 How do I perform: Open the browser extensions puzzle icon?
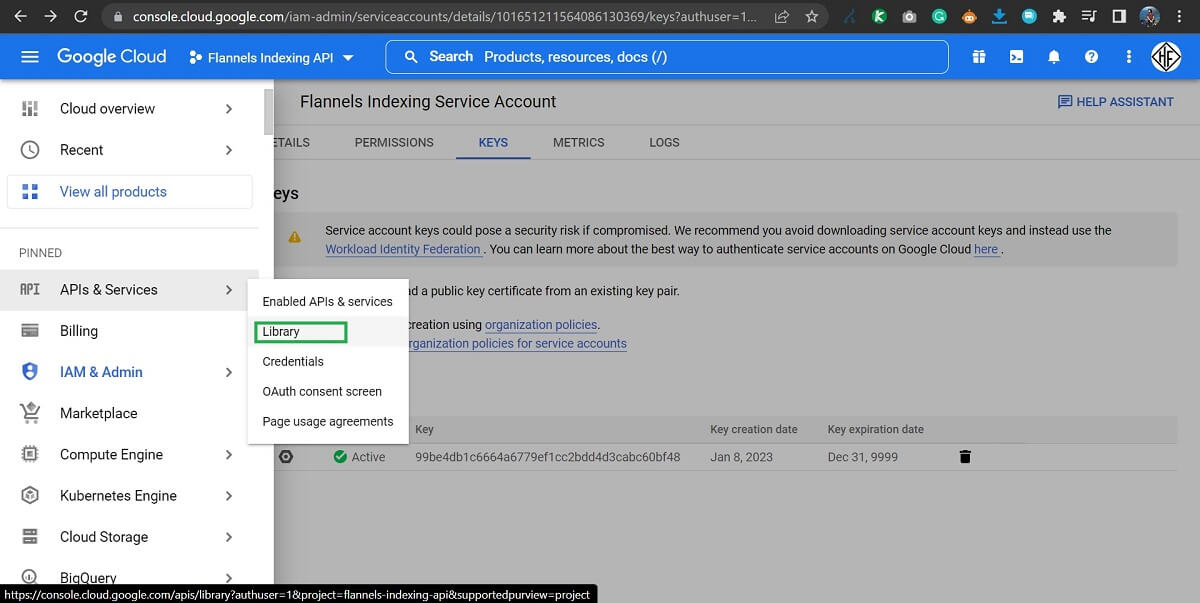point(1059,16)
